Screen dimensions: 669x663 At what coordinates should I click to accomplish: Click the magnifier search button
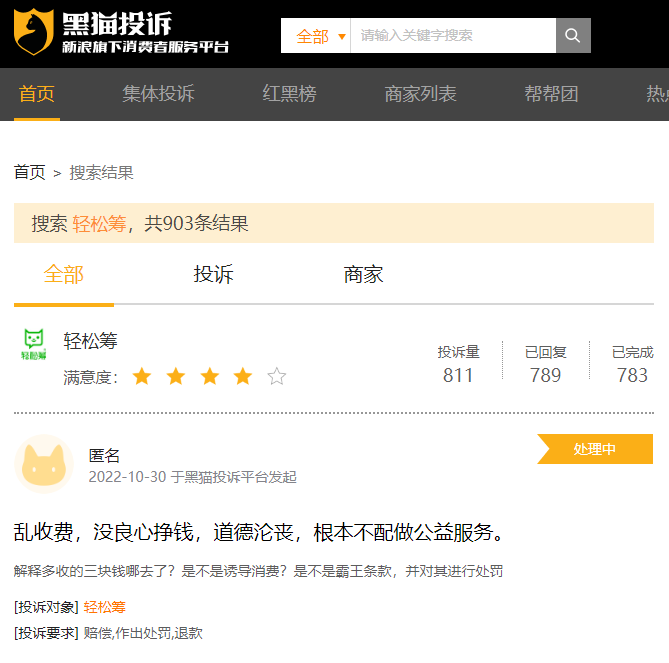[573, 35]
